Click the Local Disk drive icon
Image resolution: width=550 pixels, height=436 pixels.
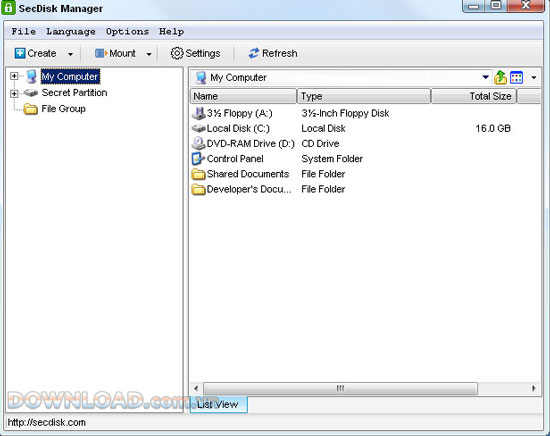[x=199, y=128]
